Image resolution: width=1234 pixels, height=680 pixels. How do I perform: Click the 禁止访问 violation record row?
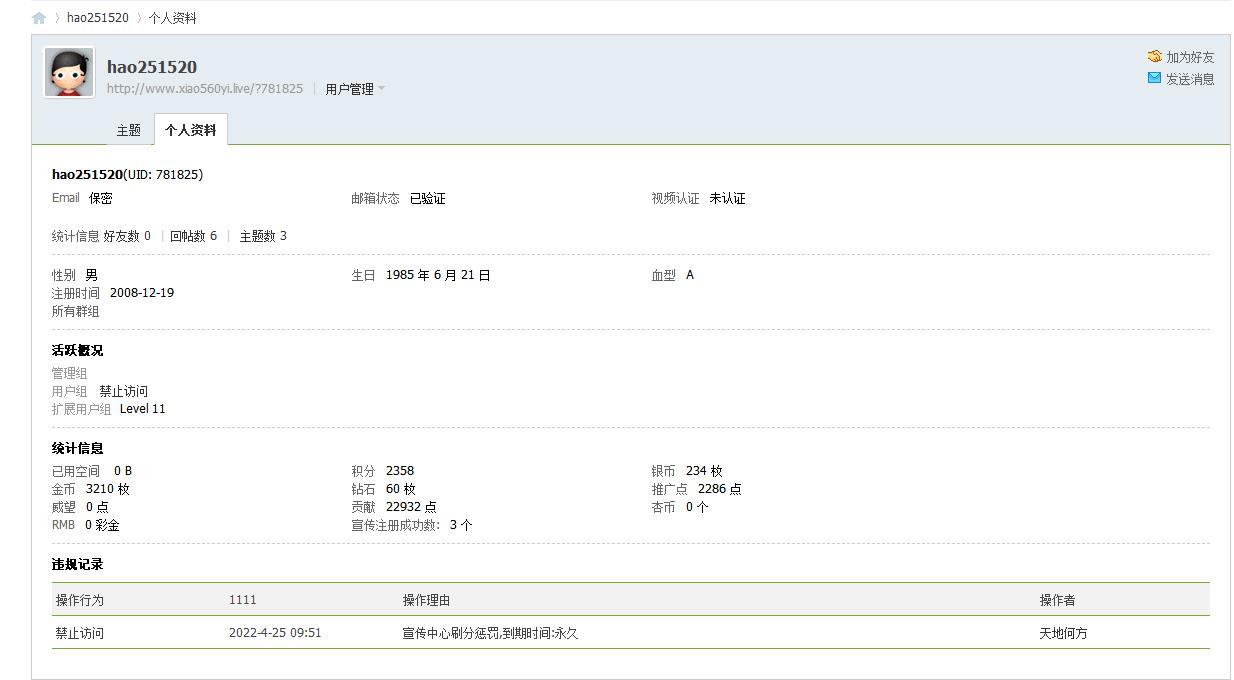click(x=80, y=633)
